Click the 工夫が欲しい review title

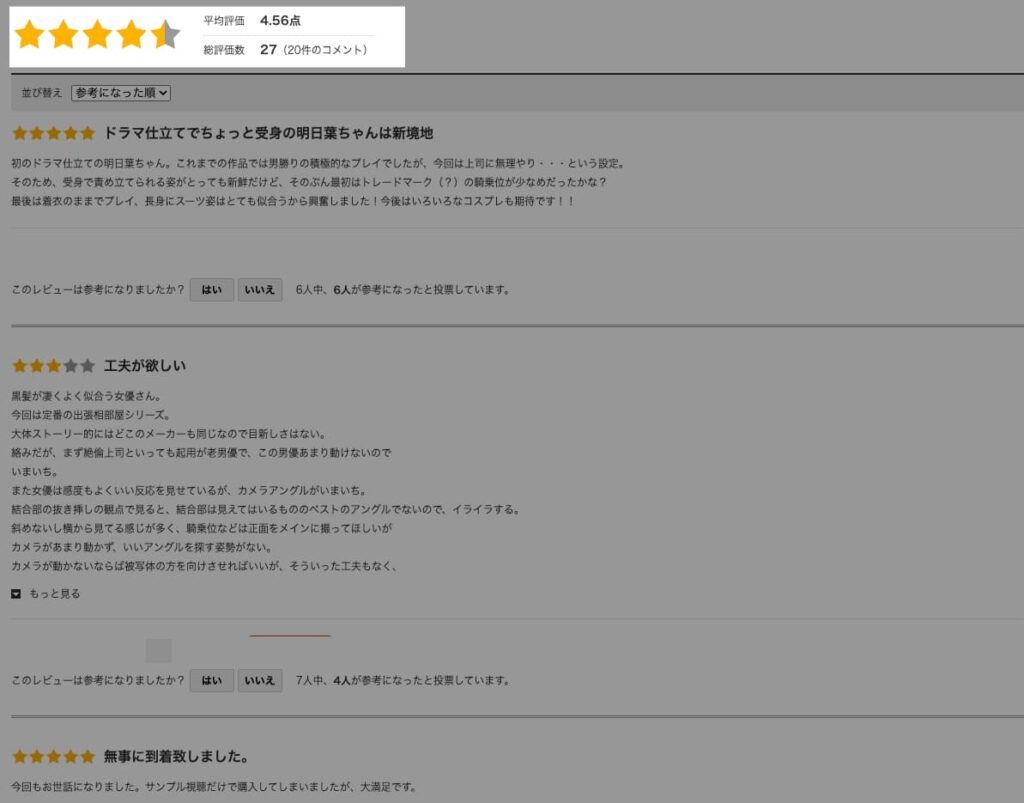[145, 366]
